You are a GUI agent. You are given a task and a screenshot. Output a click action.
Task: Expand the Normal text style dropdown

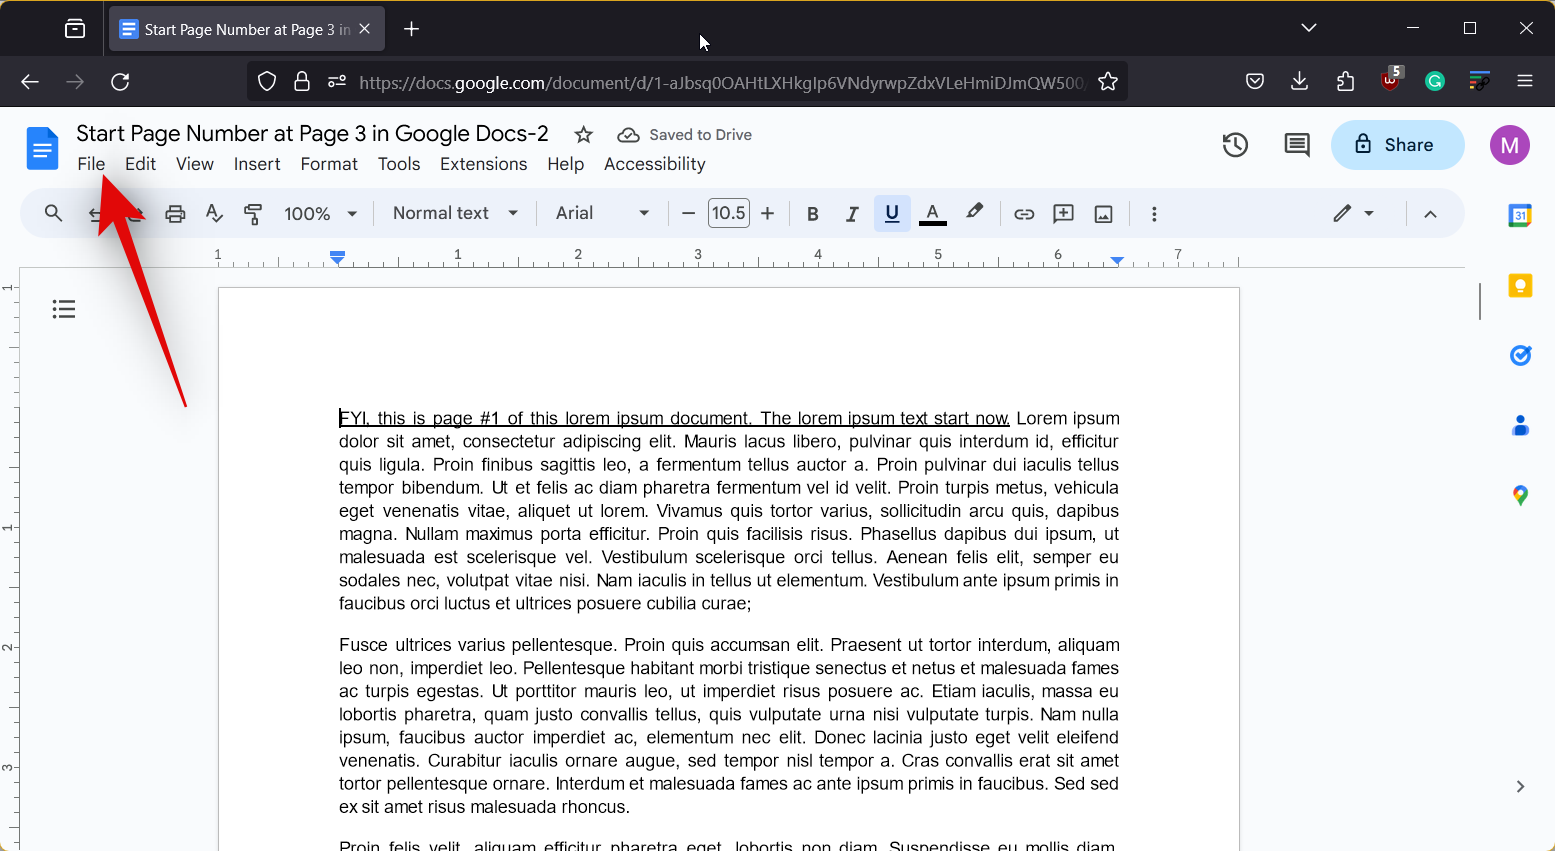[455, 213]
